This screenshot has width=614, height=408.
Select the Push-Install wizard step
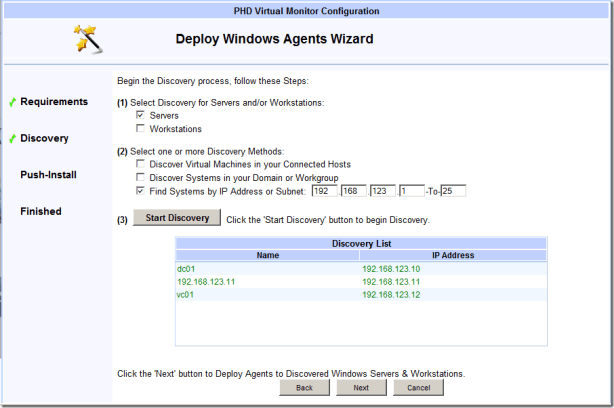(48, 175)
